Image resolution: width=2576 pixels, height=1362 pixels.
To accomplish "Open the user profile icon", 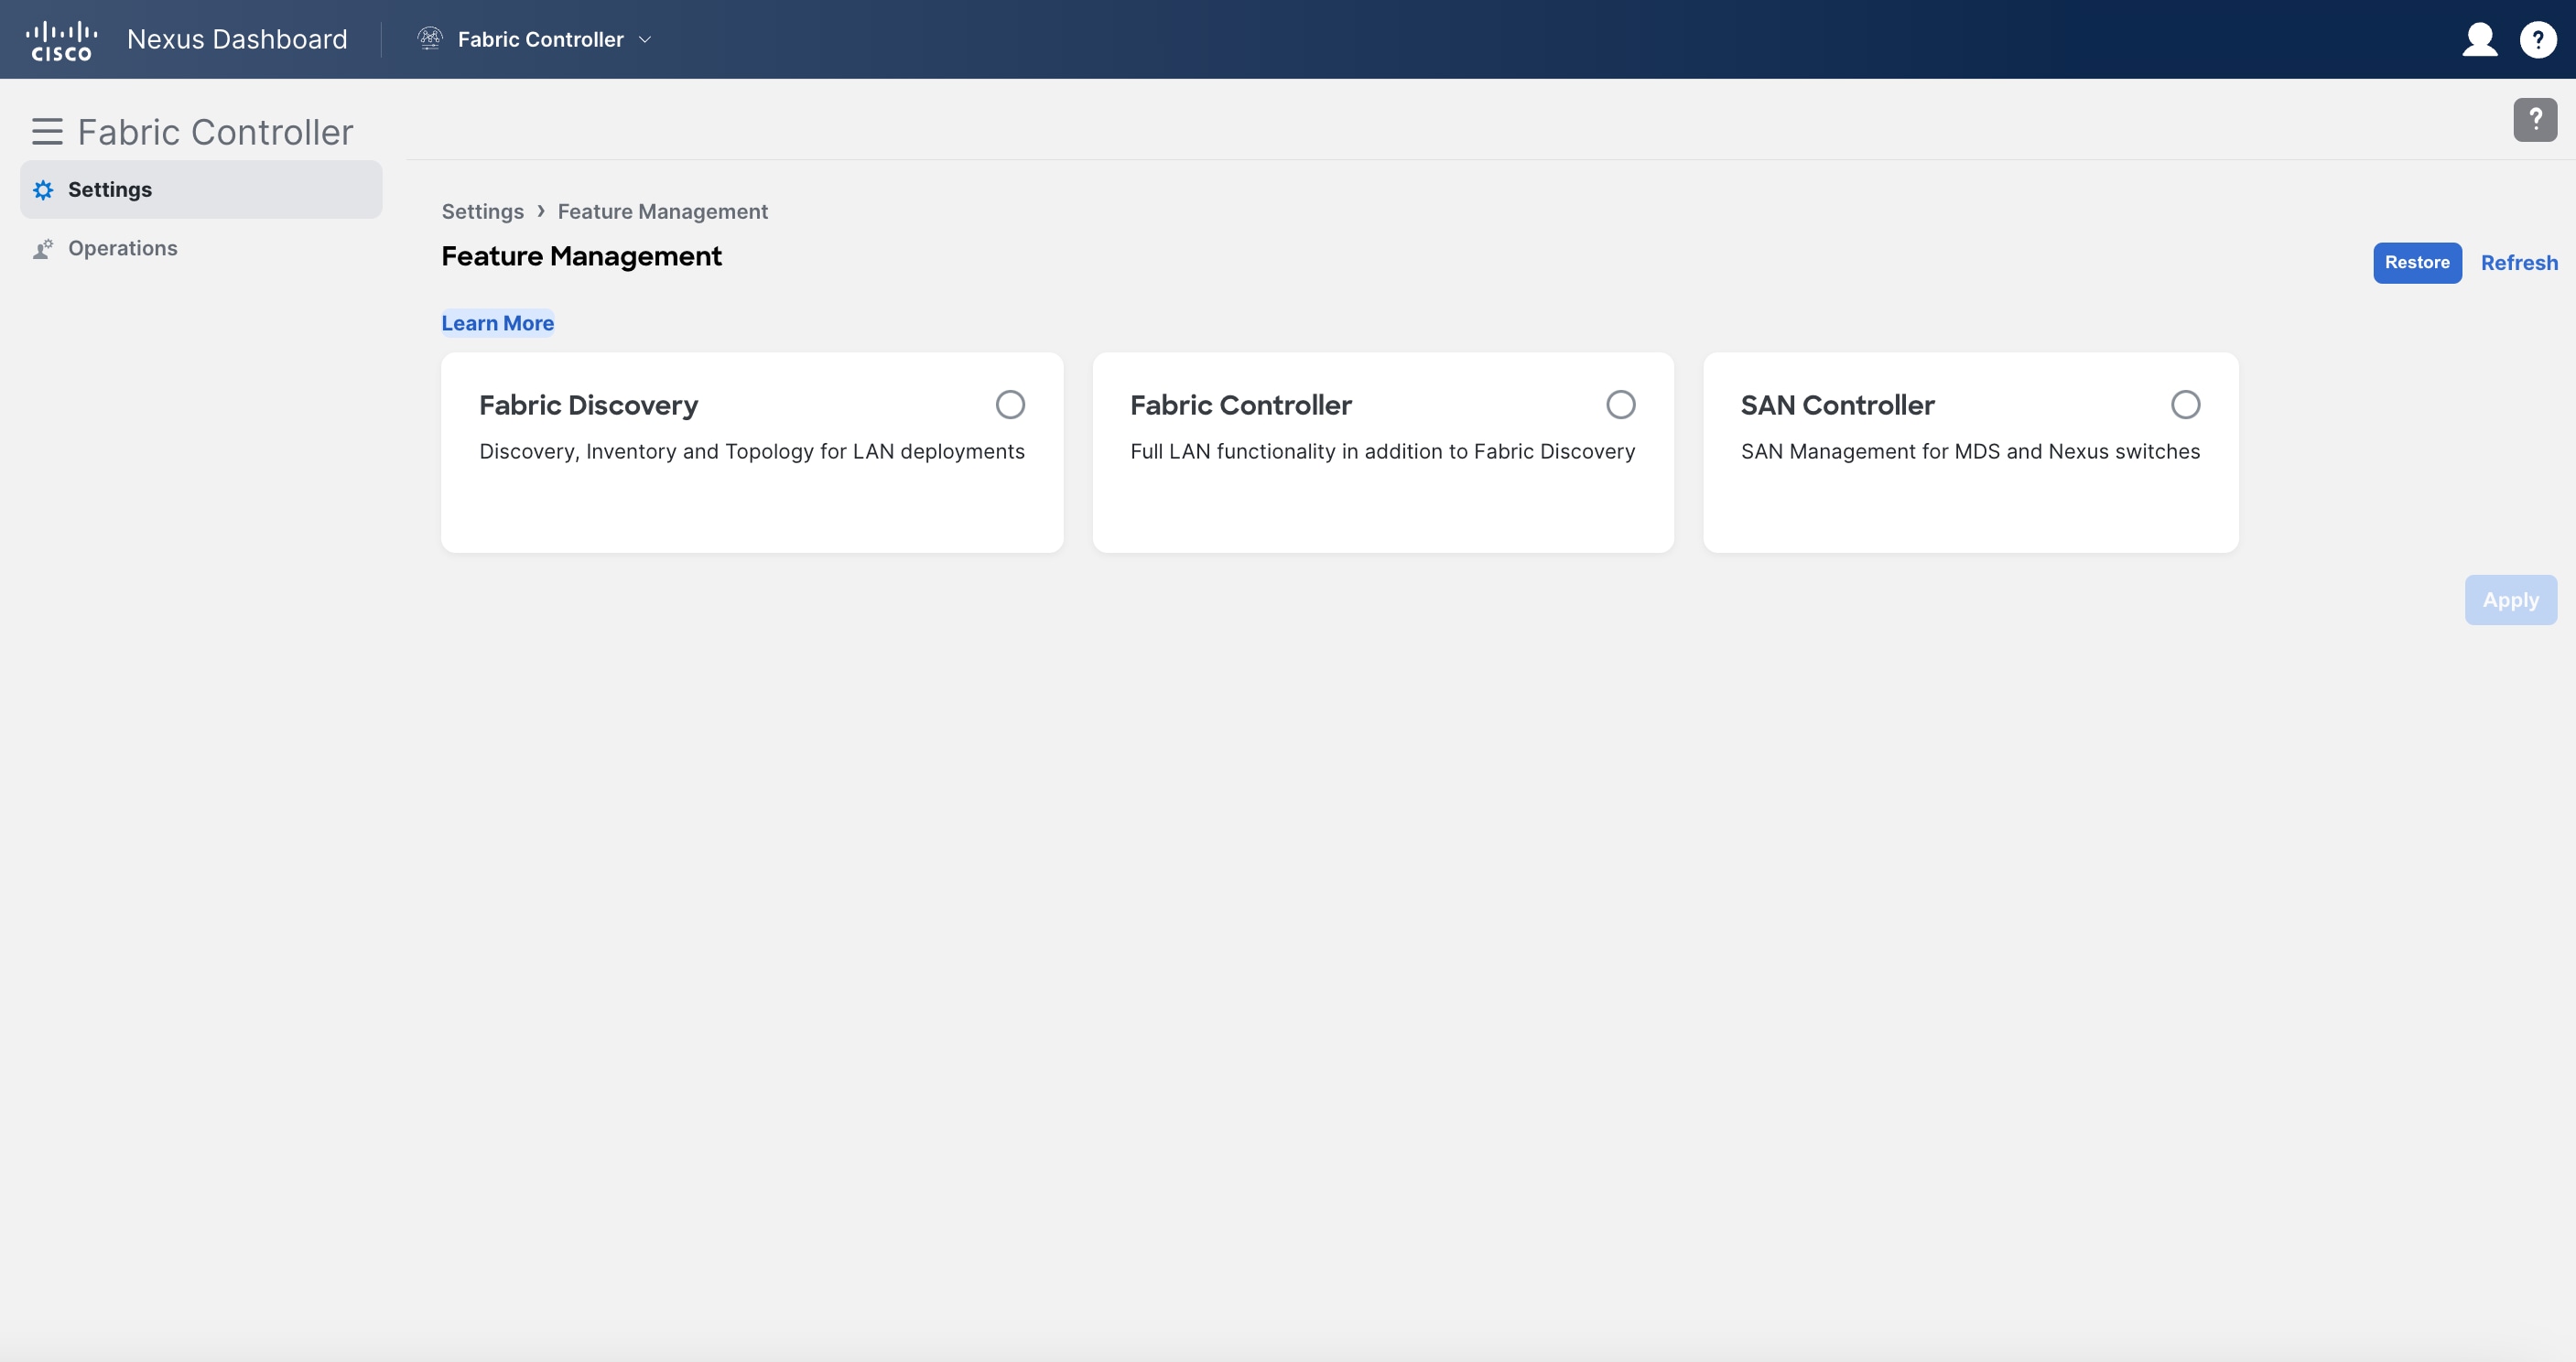I will 2479,39.
